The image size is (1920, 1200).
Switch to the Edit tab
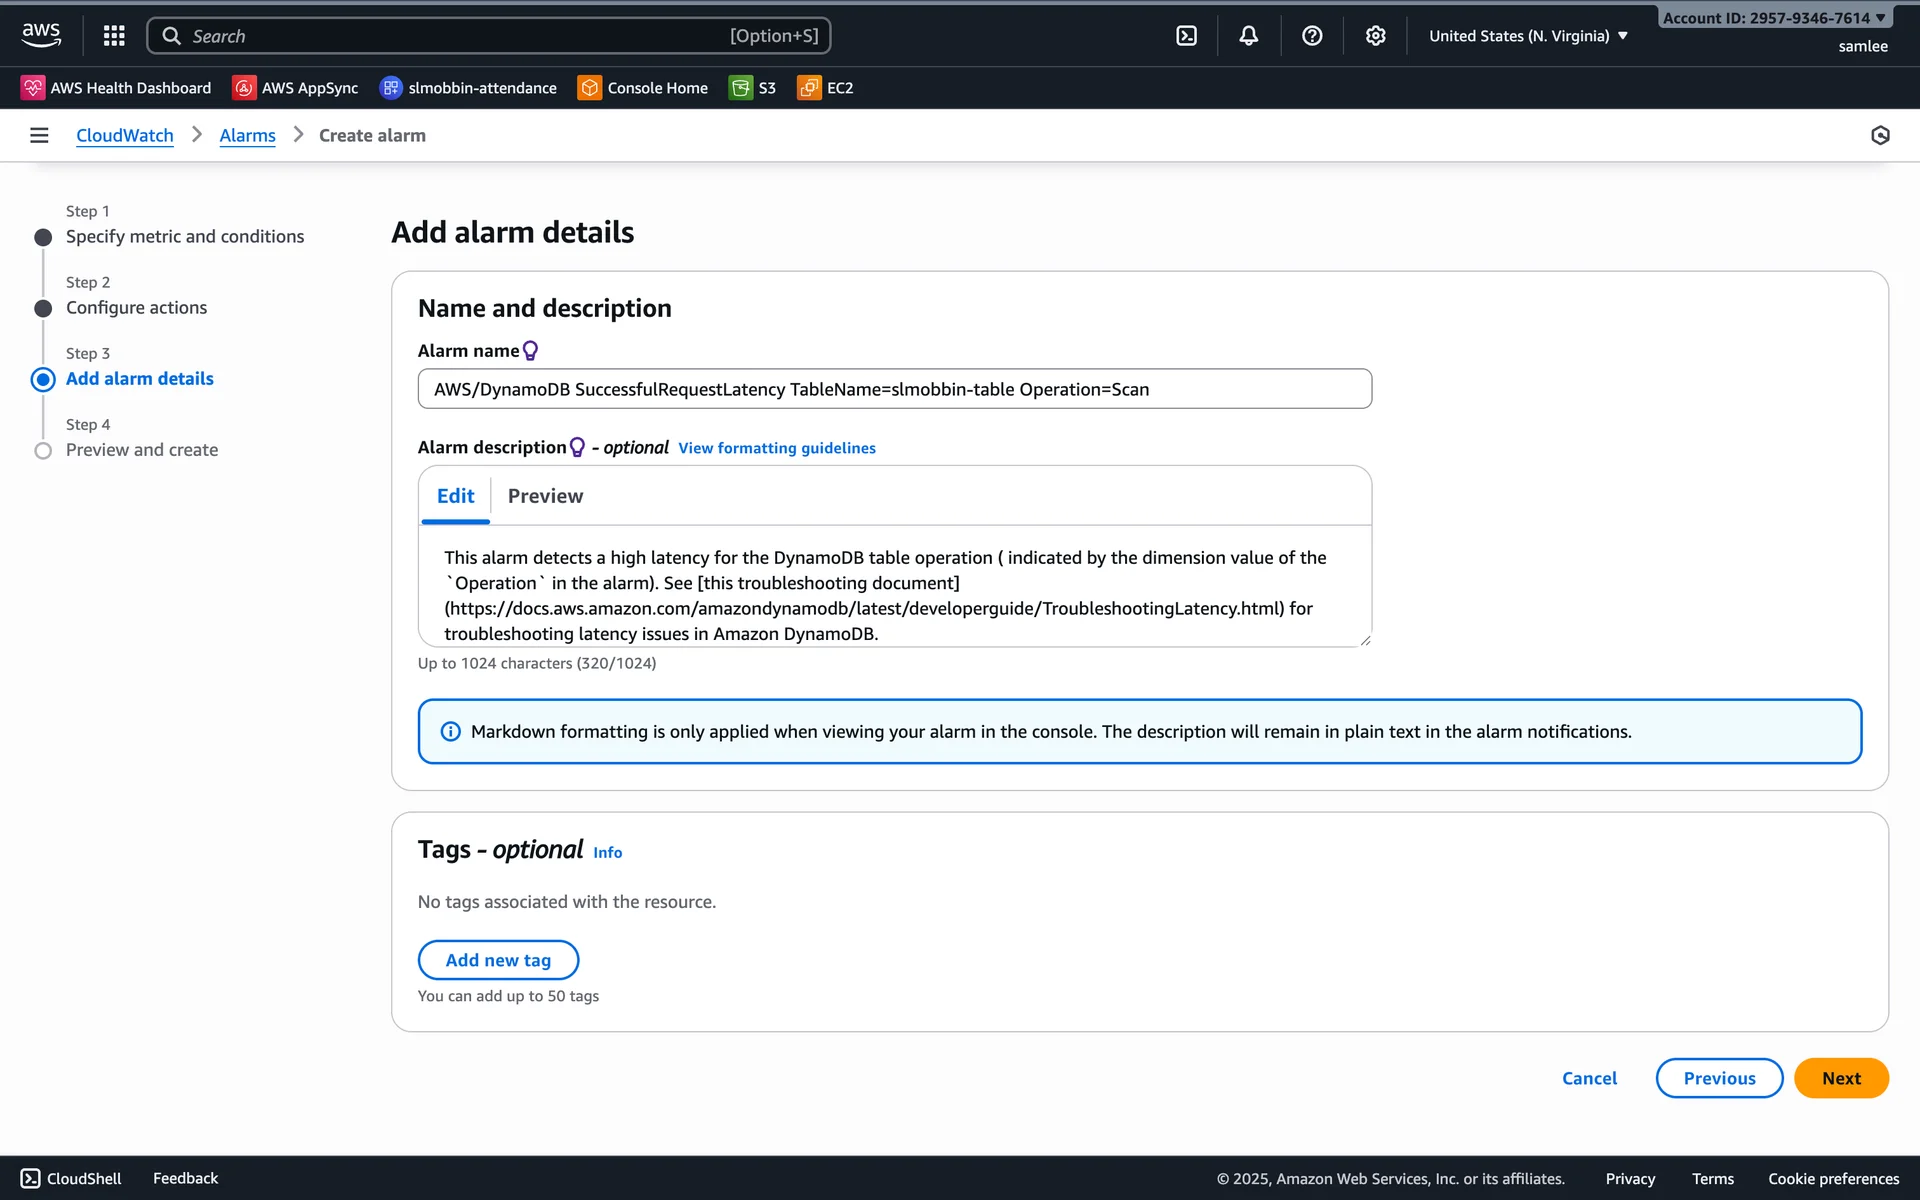[x=455, y=496]
